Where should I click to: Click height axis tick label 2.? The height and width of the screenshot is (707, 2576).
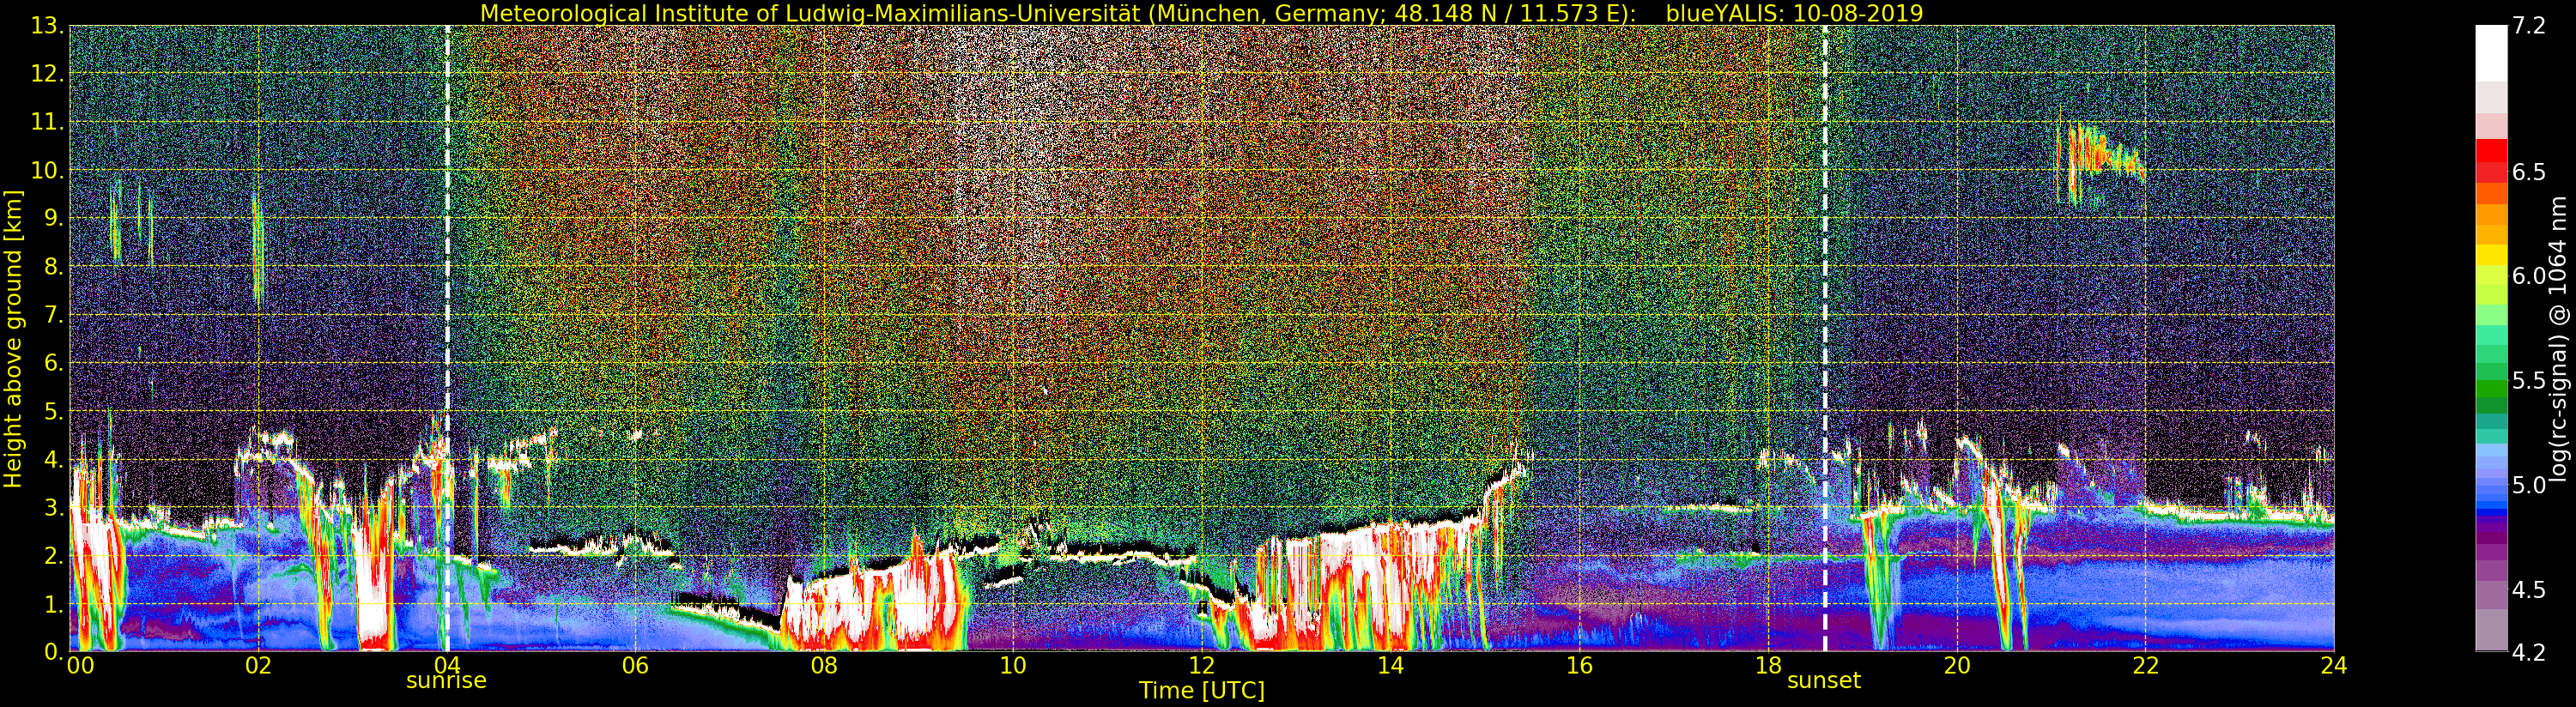52,556
